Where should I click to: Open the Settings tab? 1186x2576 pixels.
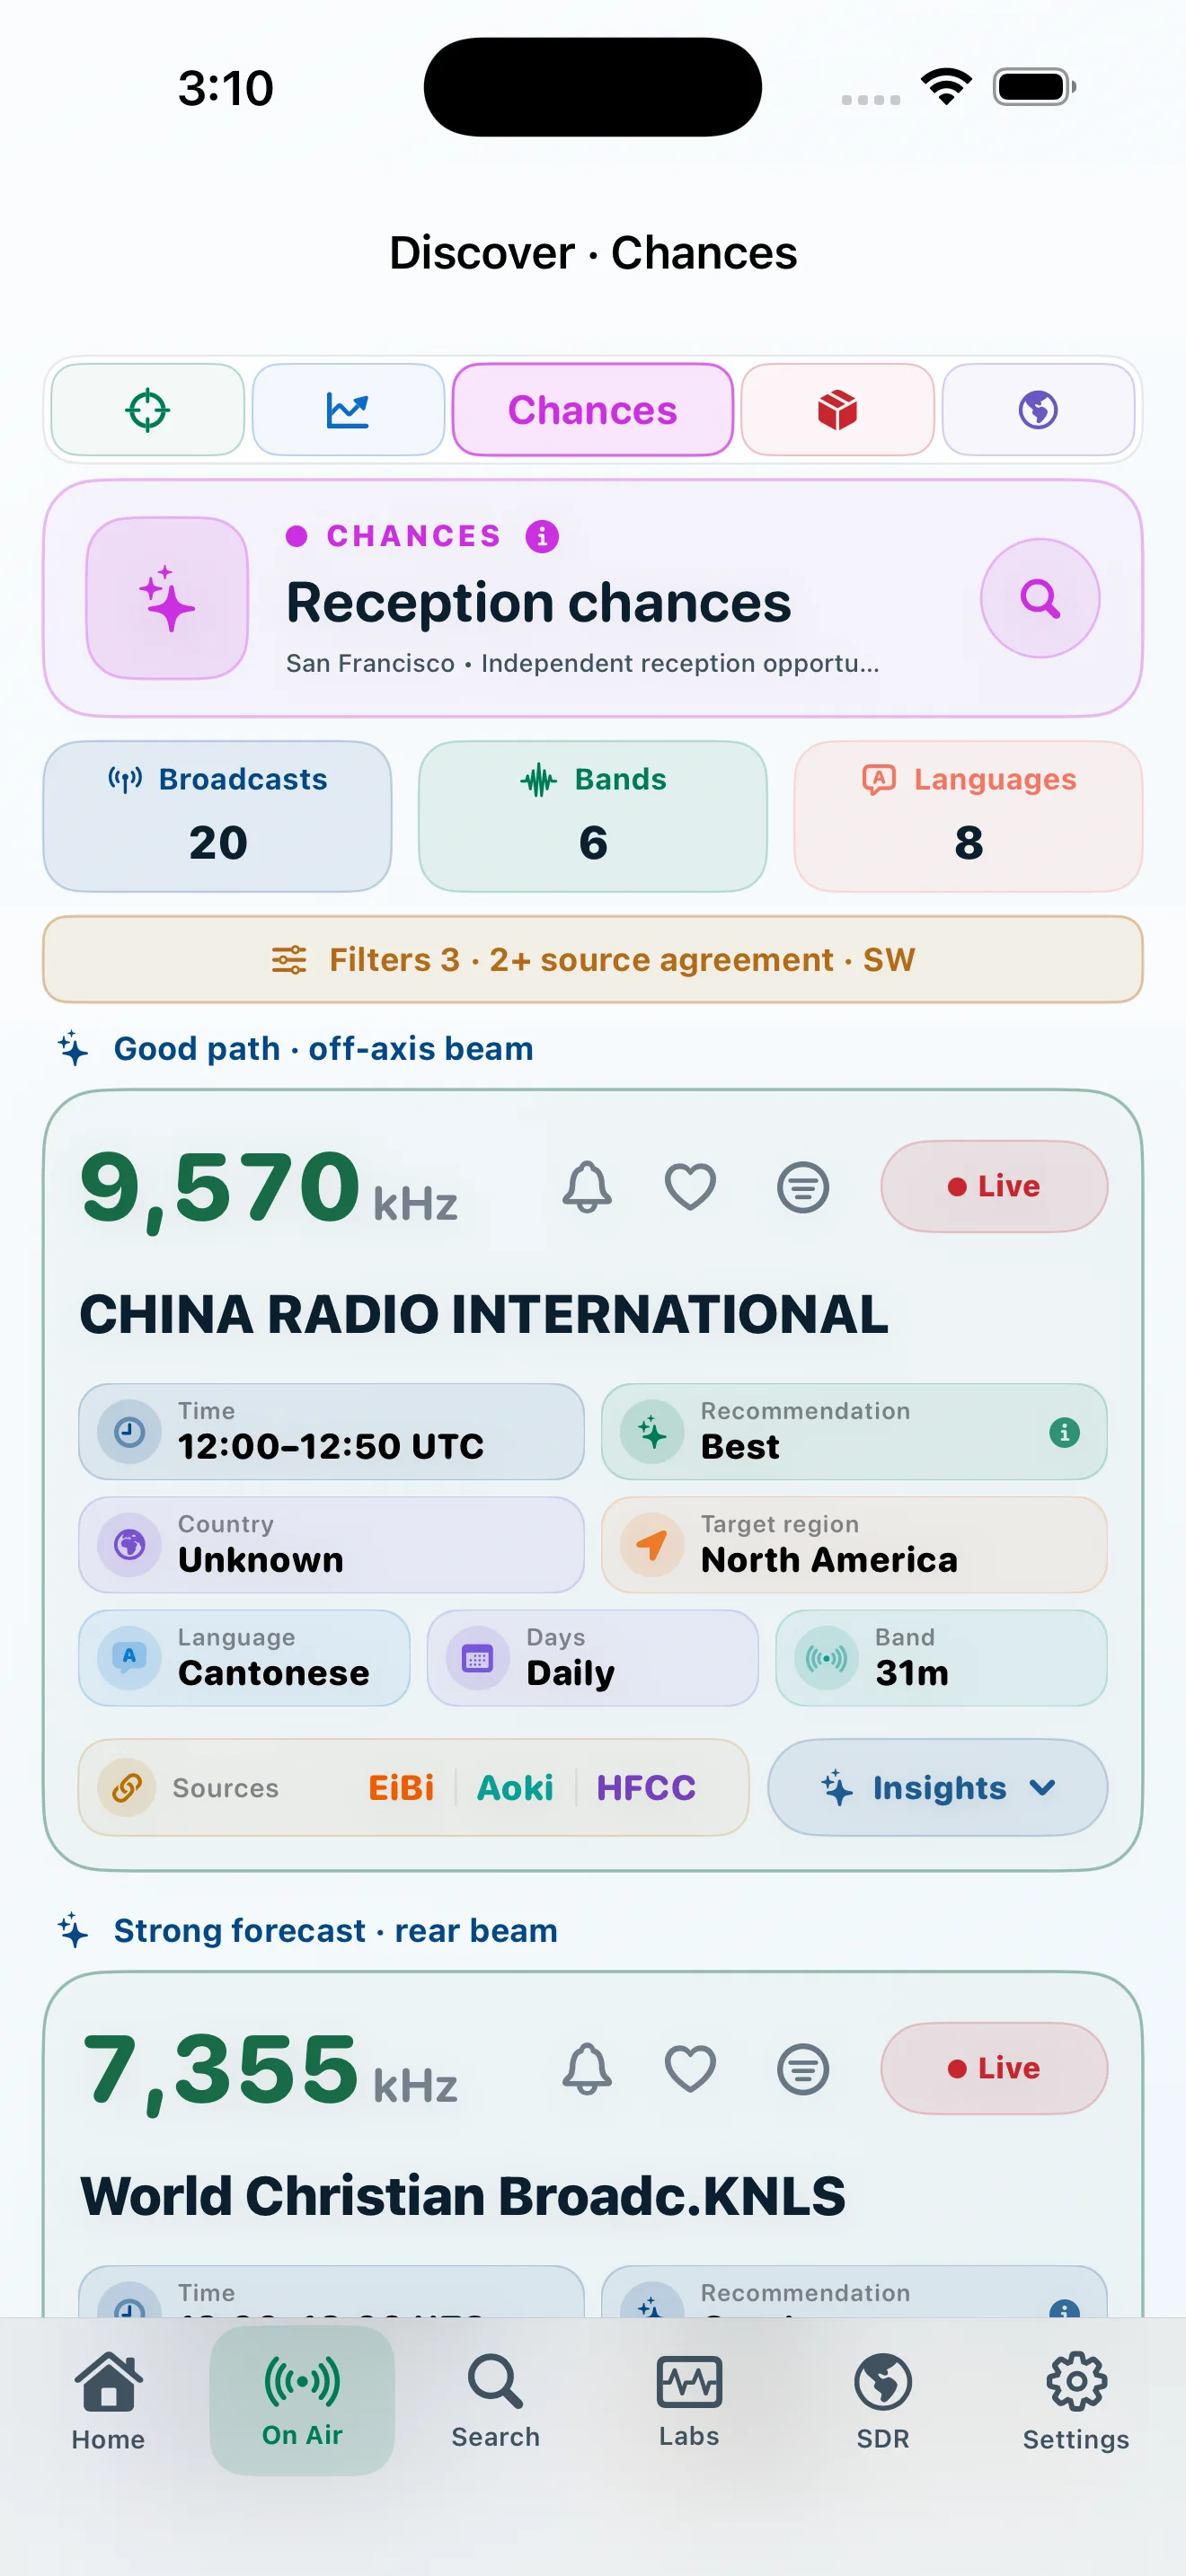1076,2402
